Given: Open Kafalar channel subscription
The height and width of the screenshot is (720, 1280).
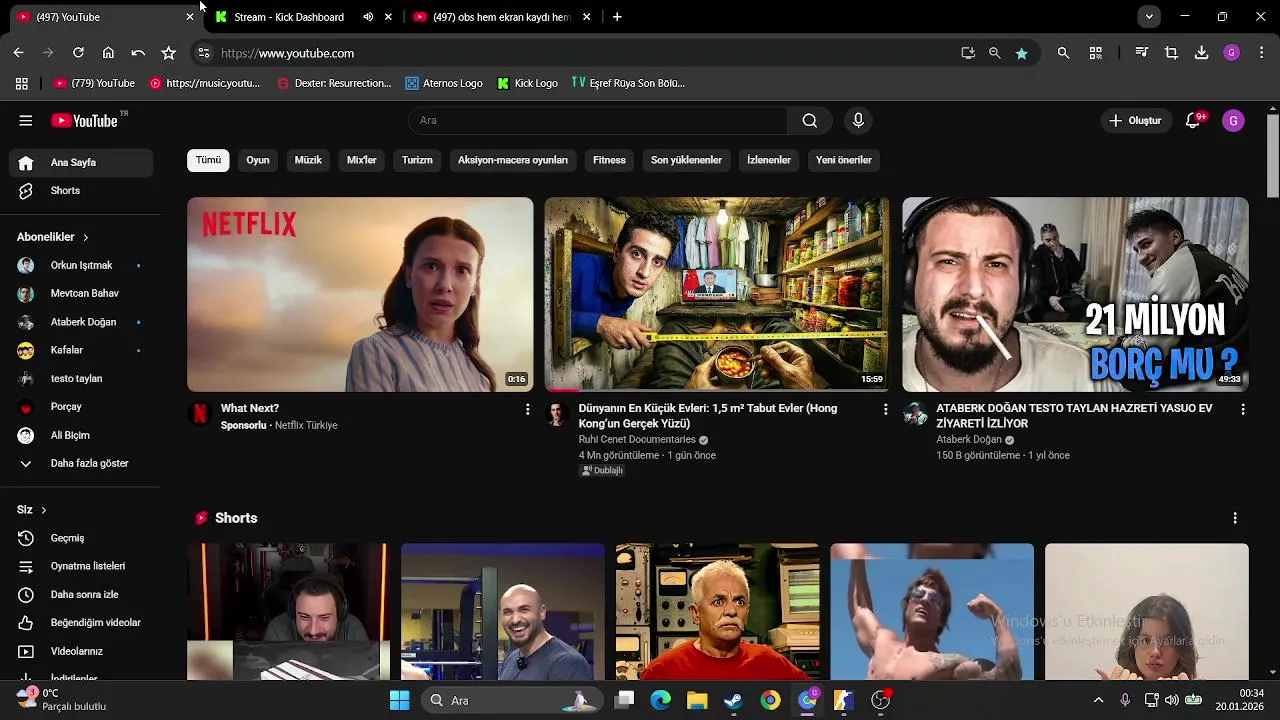Looking at the screenshot, I should 81,351.
